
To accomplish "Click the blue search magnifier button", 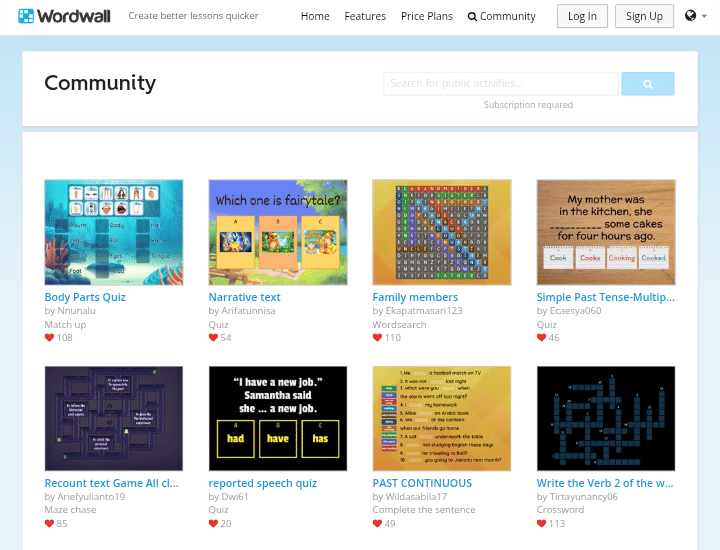I will [x=648, y=84].
